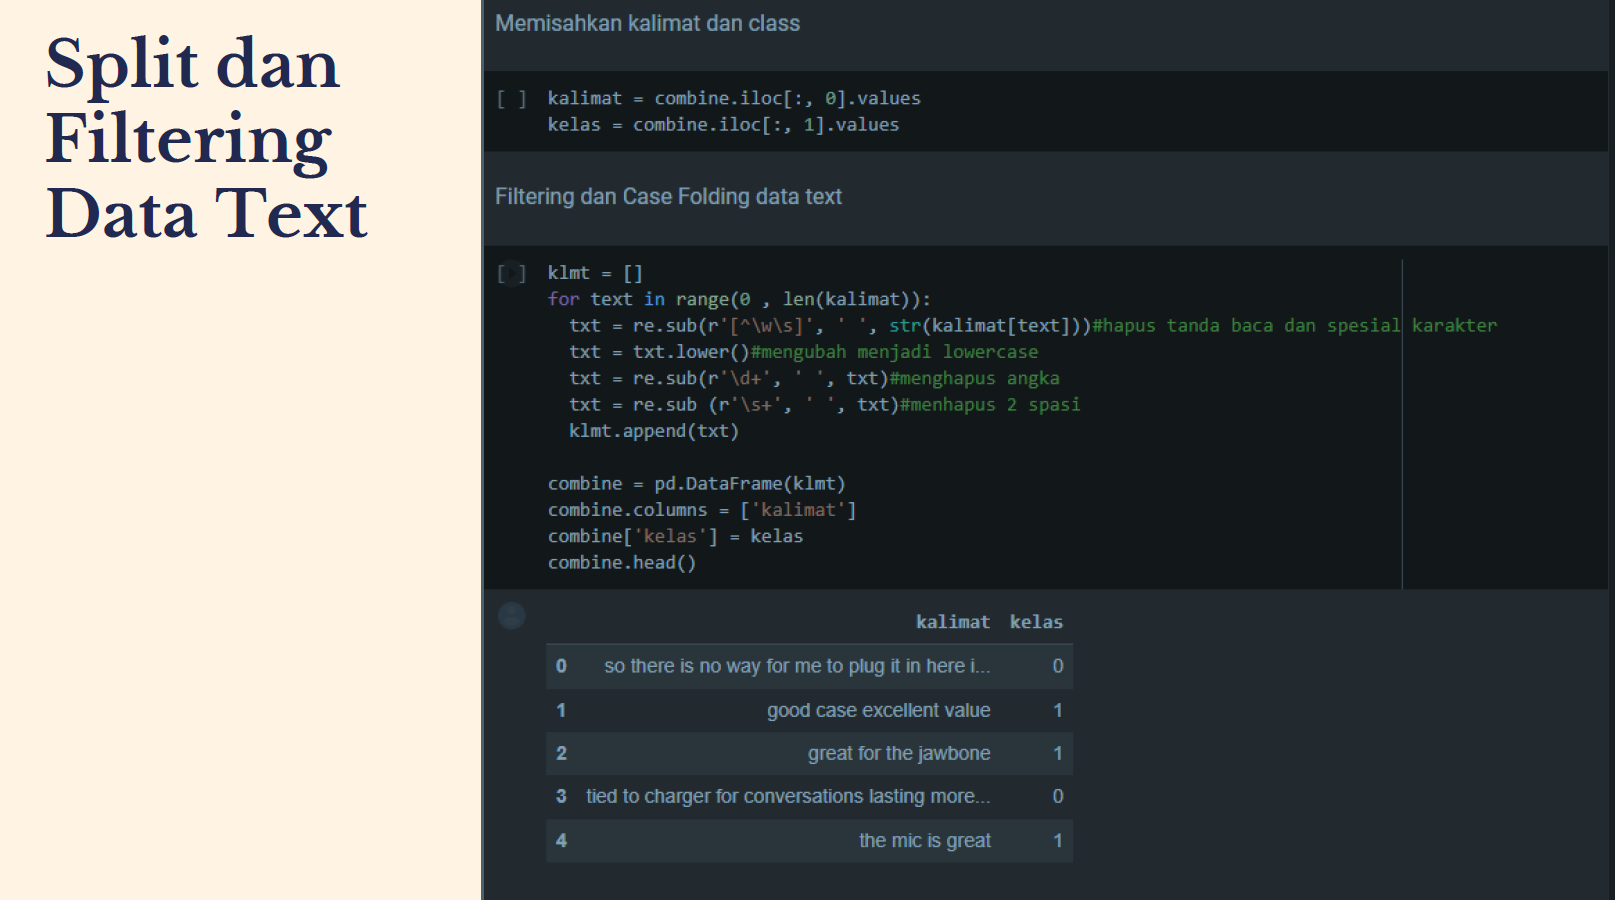
Task: Click the 'kelas' column header
Action: coord(1036,622)
